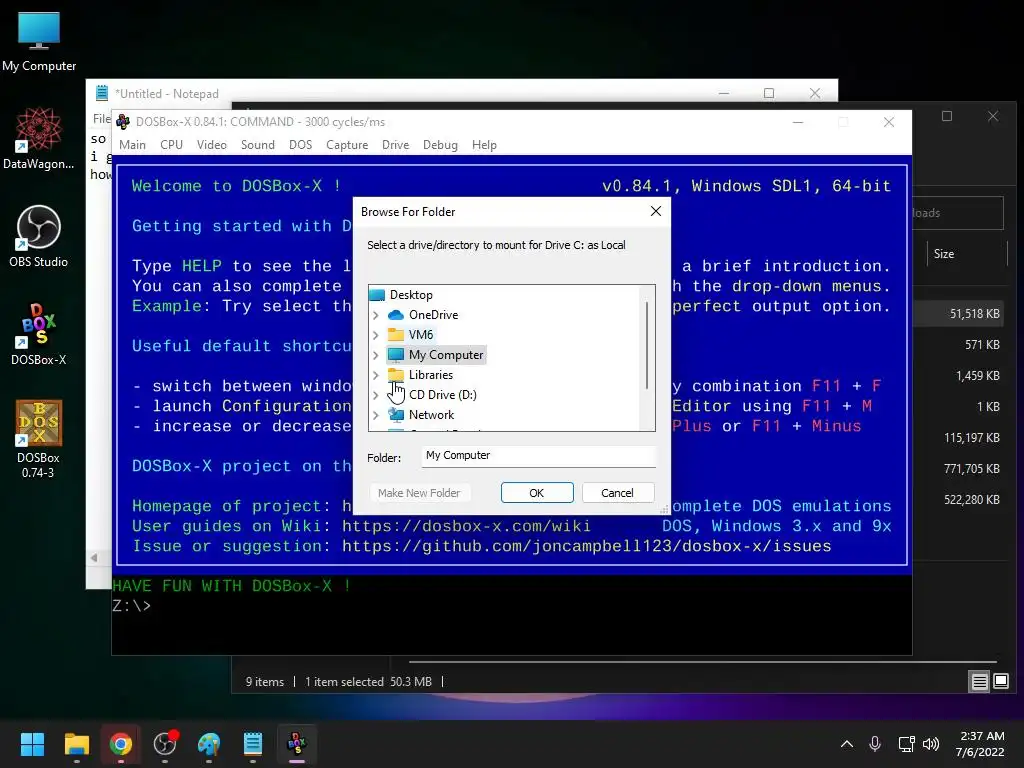Select OneDrive in the folder tree
The height and width of the screenshot is (768, 1024).
point(433,315)
